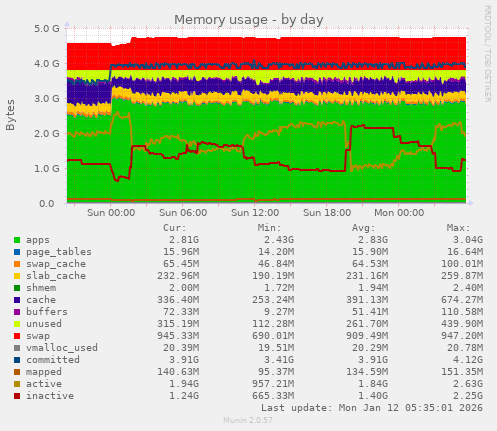Click the slab_cache current value 232.96M
The width and height of the screenshot is (497, 431).
(x=178, y=276)
